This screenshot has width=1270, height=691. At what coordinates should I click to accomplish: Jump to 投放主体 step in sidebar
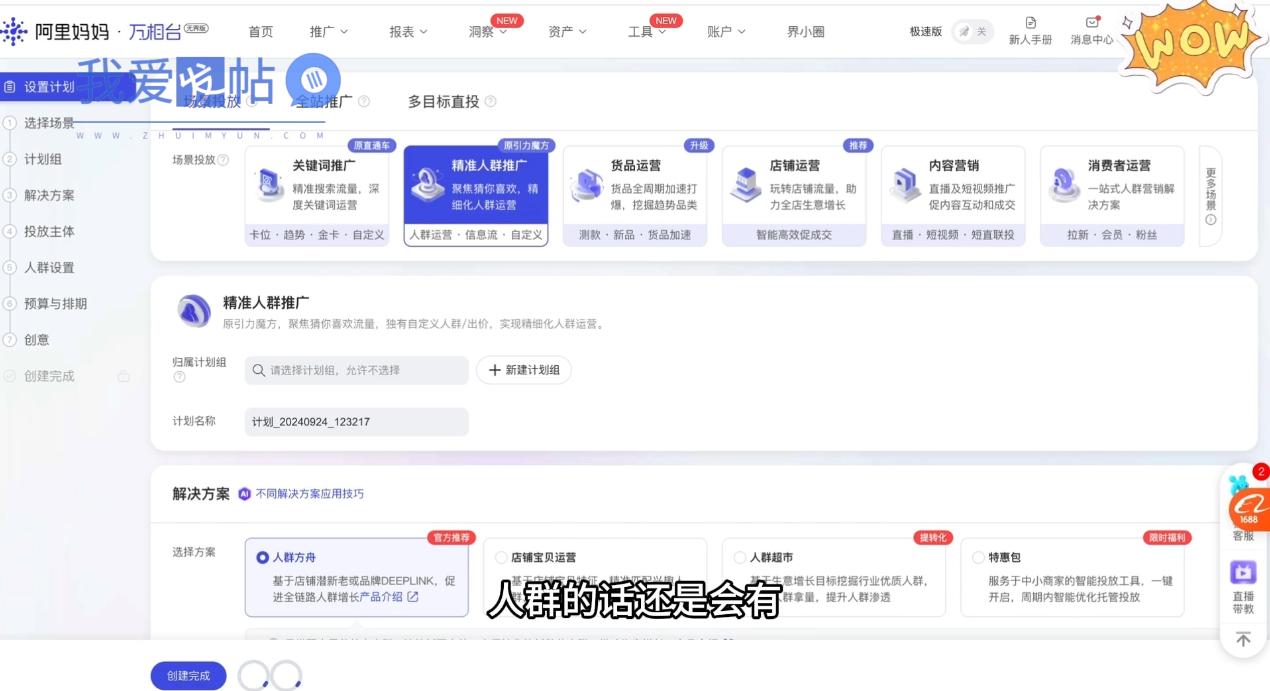coord(49,231)
